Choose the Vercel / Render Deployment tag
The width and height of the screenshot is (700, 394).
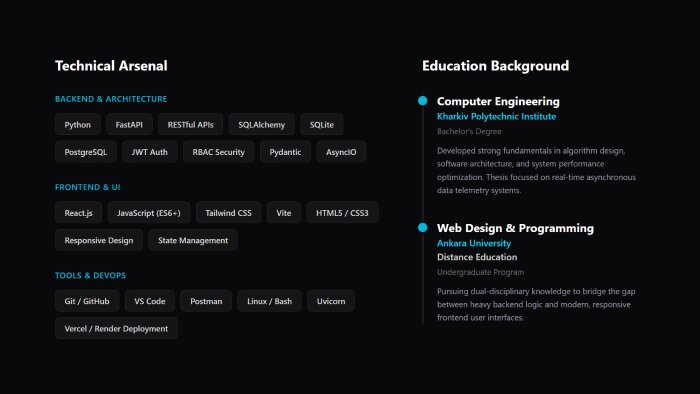[117, 328]
